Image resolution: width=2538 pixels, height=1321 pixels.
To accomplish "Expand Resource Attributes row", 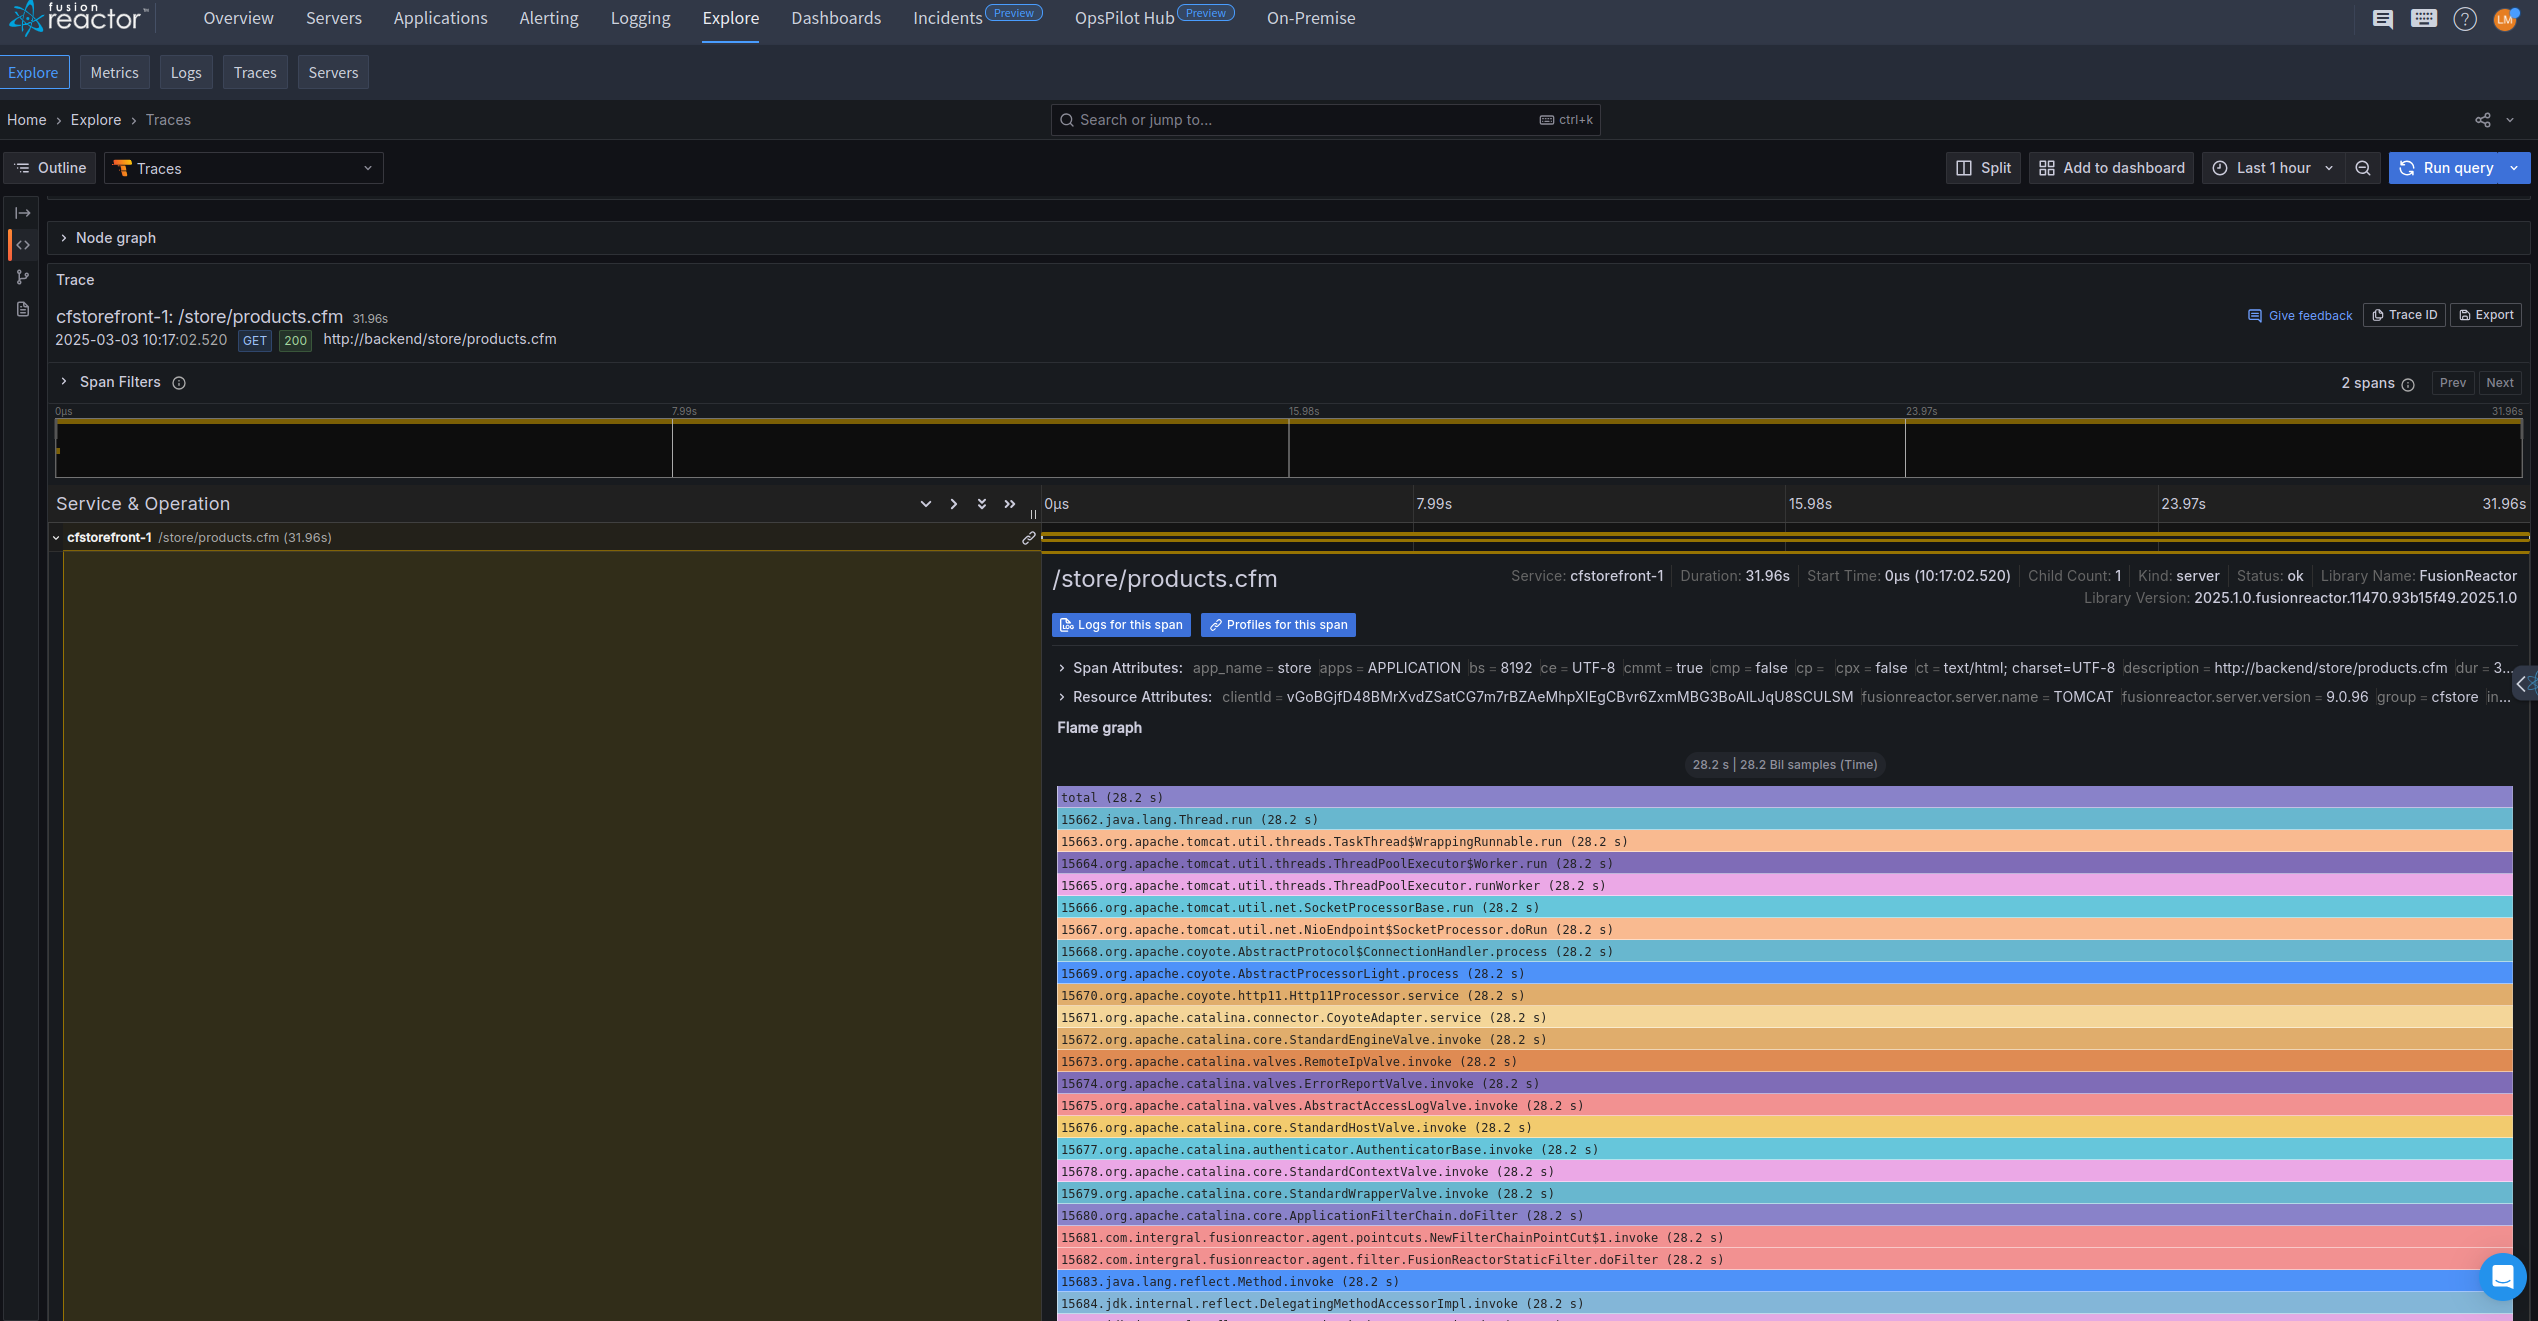I will point(1061,697).
